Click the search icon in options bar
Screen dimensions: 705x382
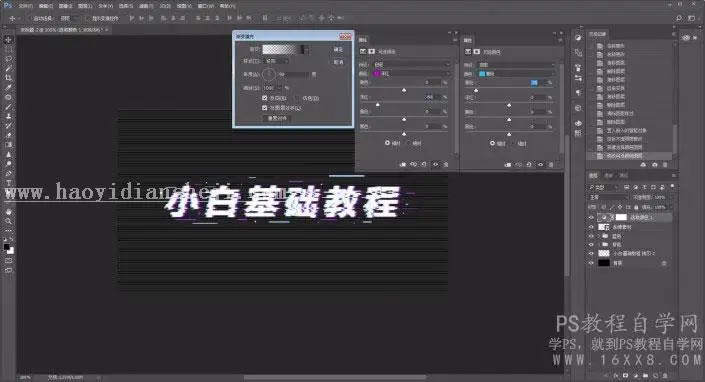tap(679, 18)
